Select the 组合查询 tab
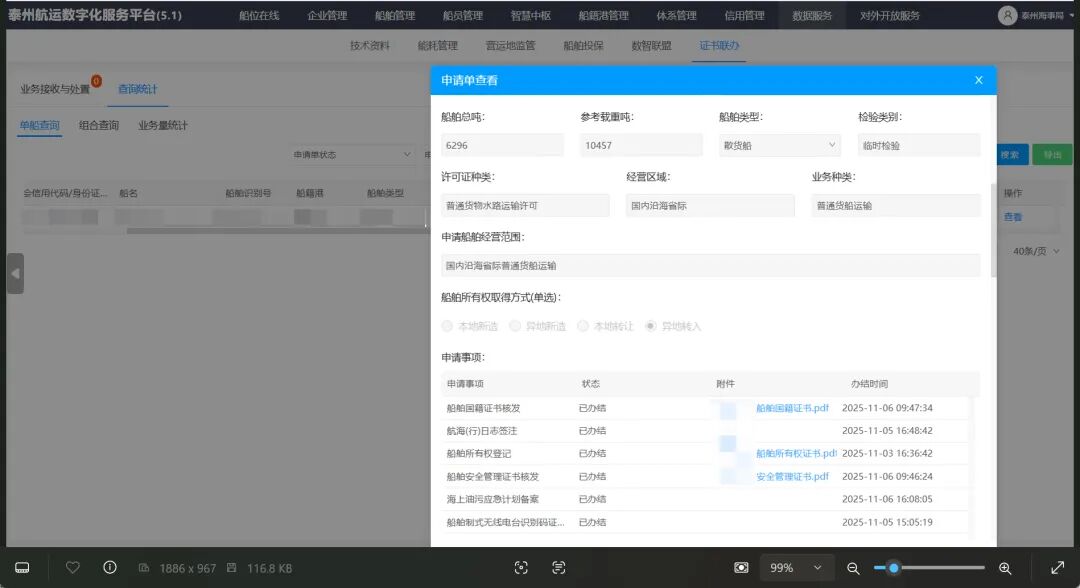Screen dimensions: 1080x588 [99, 125]
